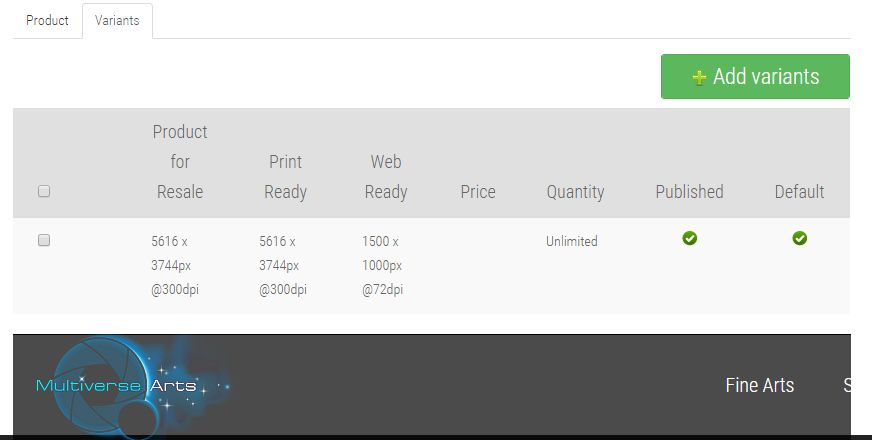Click the Product for Resale column header

pos(180,162)
